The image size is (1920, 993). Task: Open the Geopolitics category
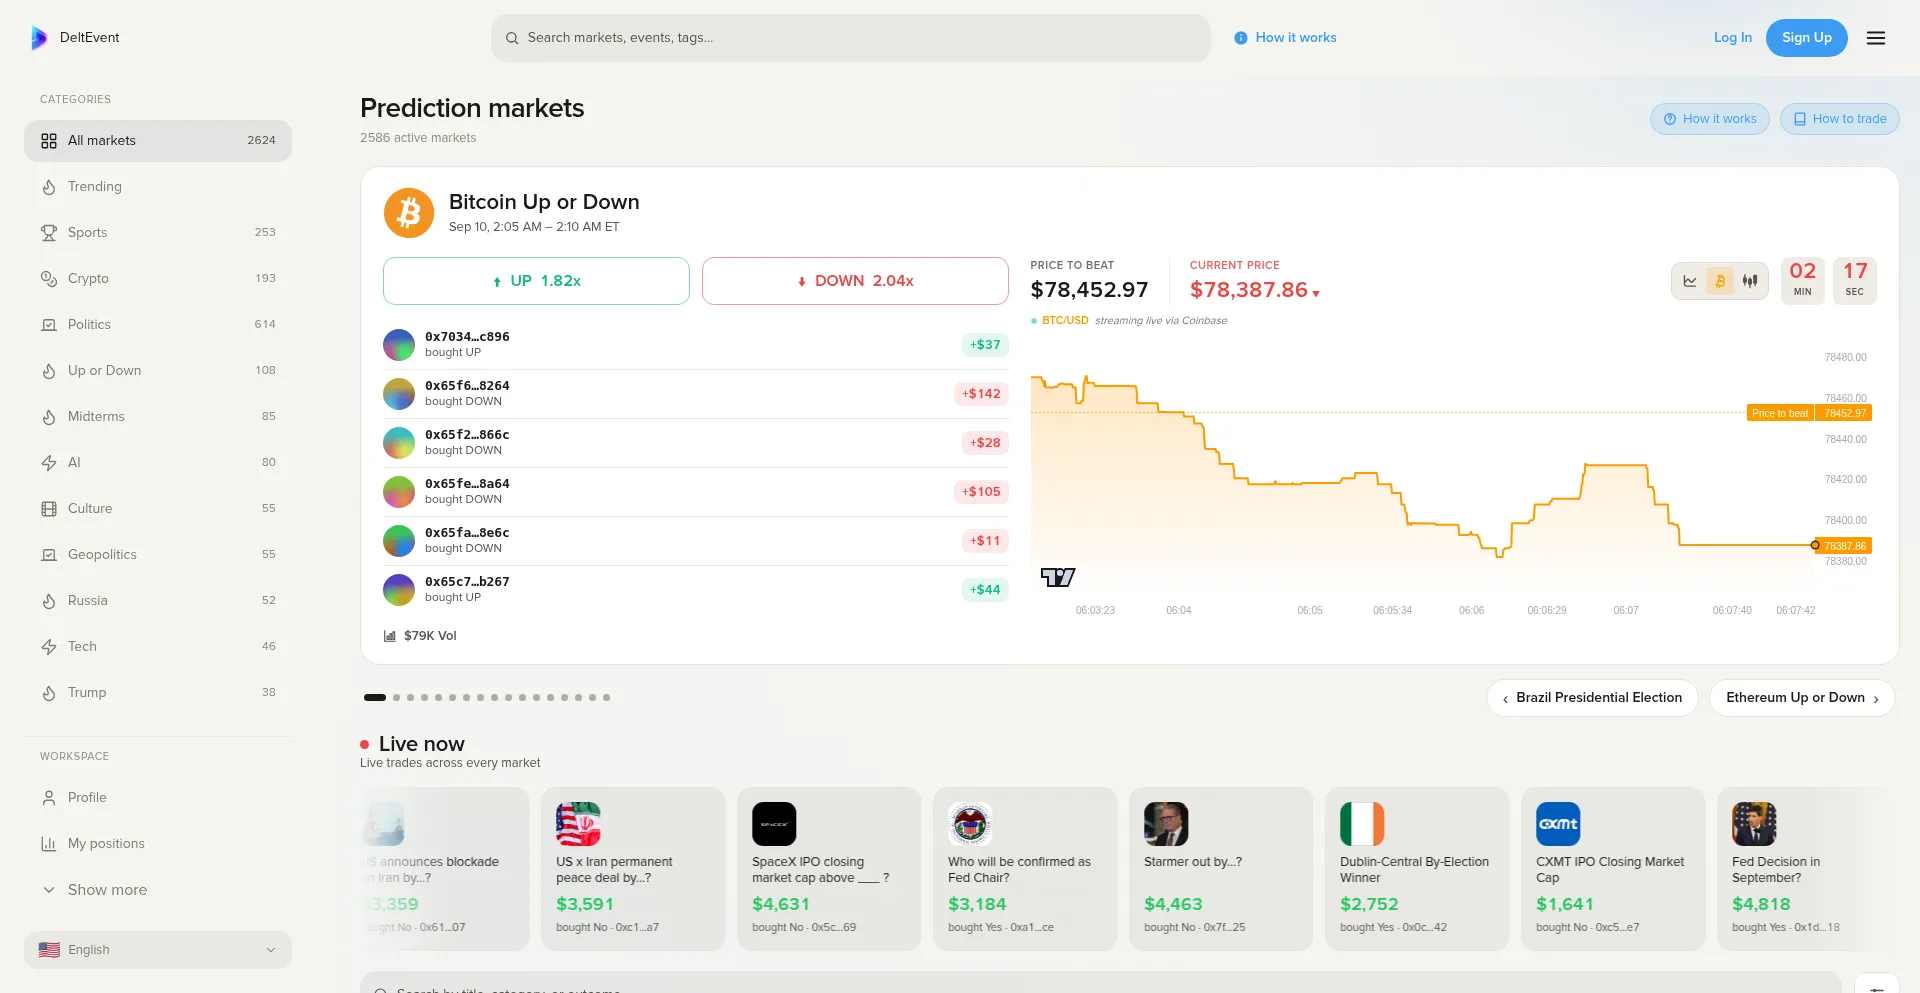(158, 555)
